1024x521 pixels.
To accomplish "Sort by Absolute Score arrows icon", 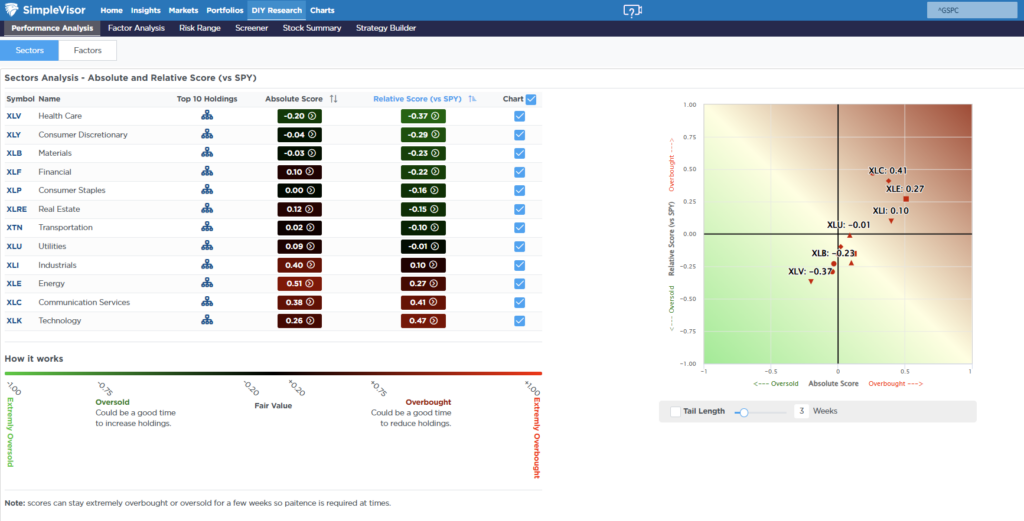I will point(334,99).
